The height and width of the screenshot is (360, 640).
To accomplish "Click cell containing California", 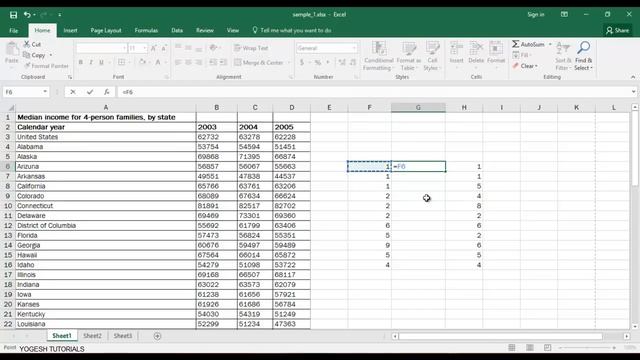I will click(106, 186).
